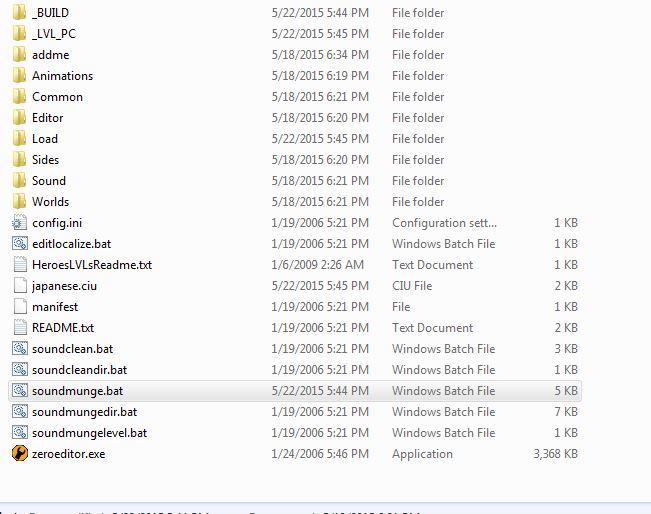
Task: Select the file name soundmunge.bat
Action: [x=78, y=391]
